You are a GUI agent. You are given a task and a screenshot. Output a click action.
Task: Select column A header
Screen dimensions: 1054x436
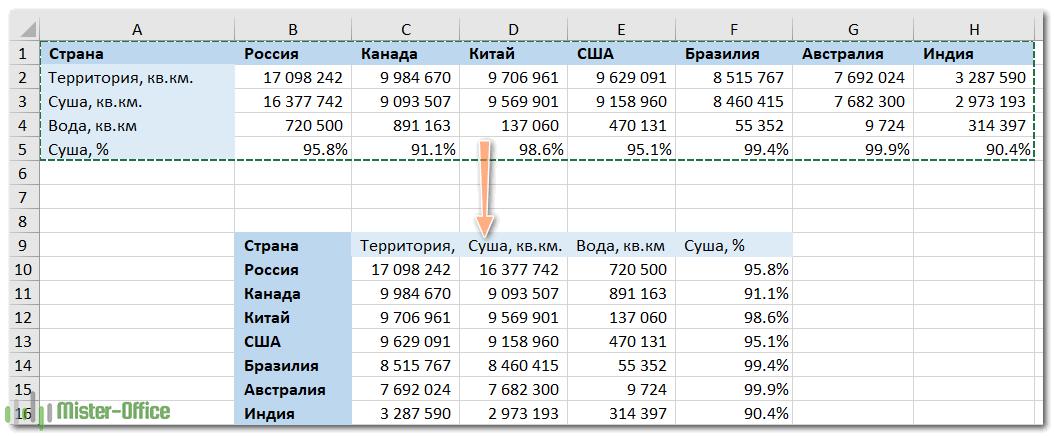[137, 30]
